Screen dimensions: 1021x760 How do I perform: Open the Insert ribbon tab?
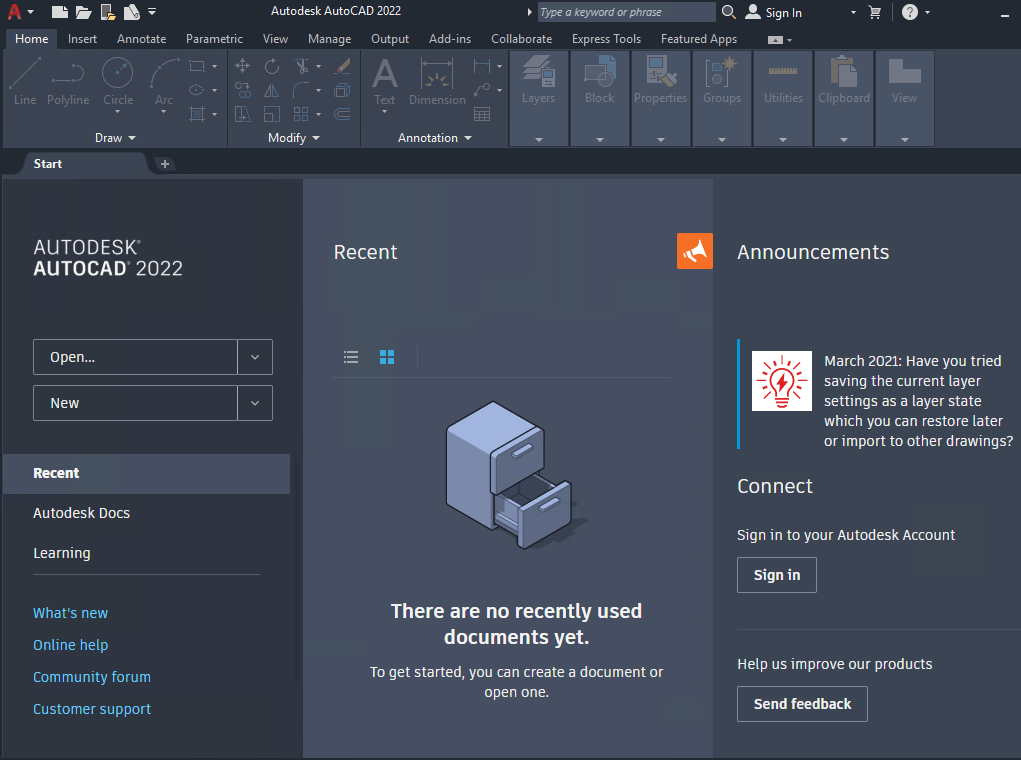coord(82,39)
